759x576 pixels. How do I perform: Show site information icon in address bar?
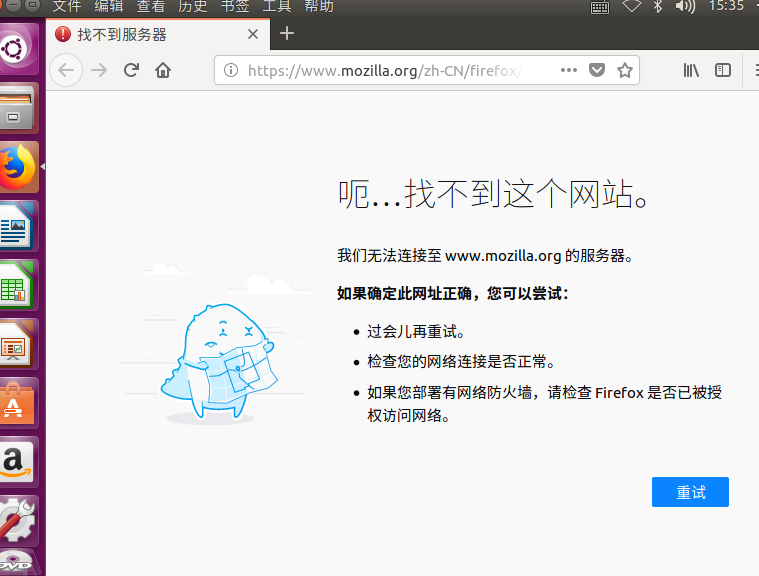(231, 71)
